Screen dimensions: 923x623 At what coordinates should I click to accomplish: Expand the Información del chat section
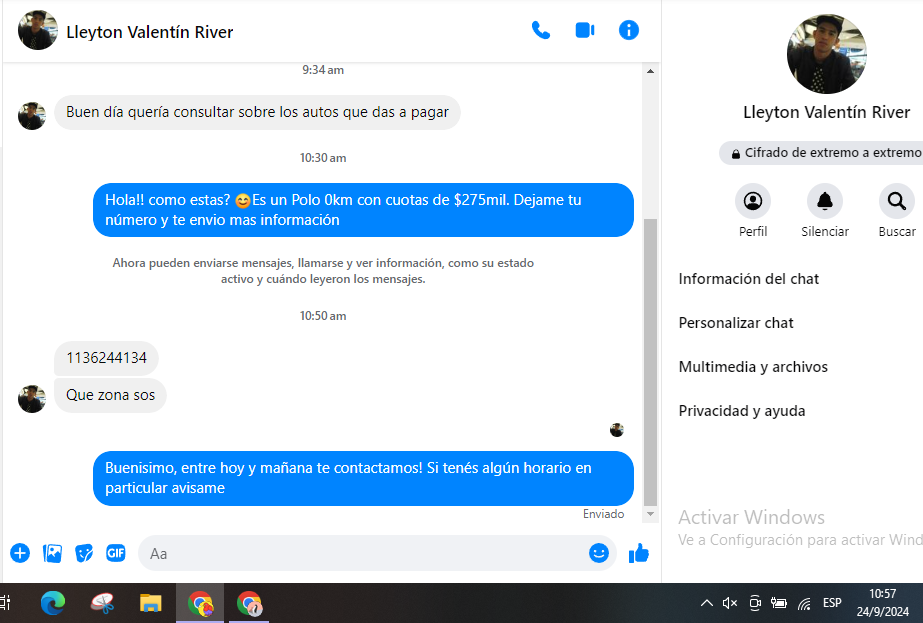749,279
